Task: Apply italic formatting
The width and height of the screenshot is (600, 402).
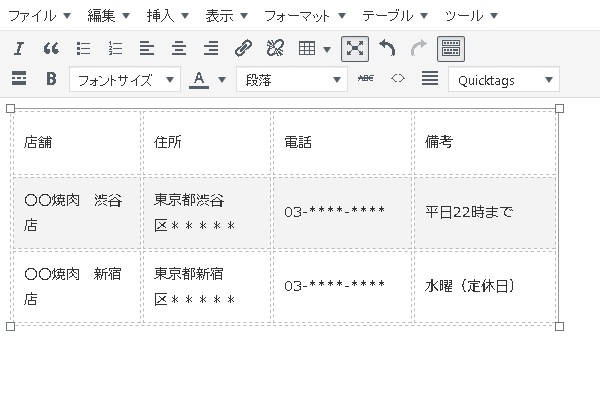Action: coord(19,48)
